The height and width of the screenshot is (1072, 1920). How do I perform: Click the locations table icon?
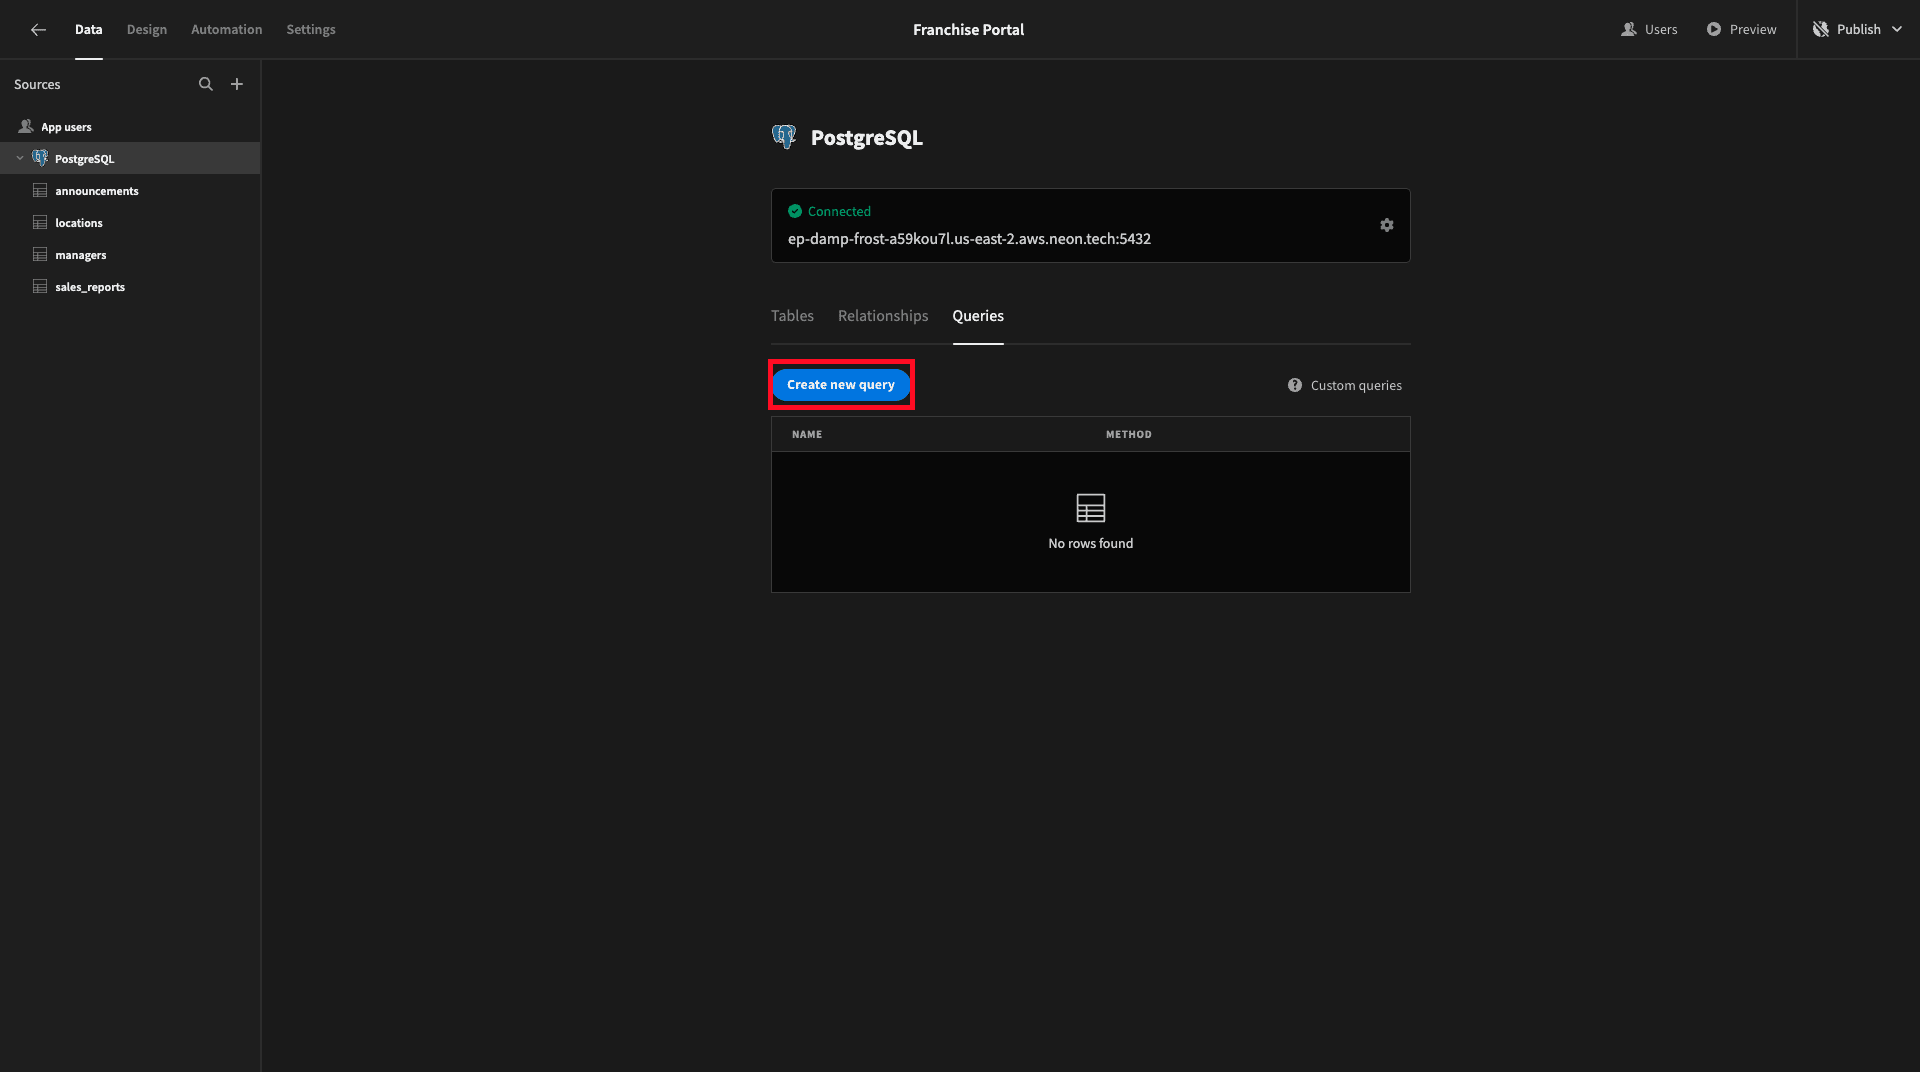point(40,222)
